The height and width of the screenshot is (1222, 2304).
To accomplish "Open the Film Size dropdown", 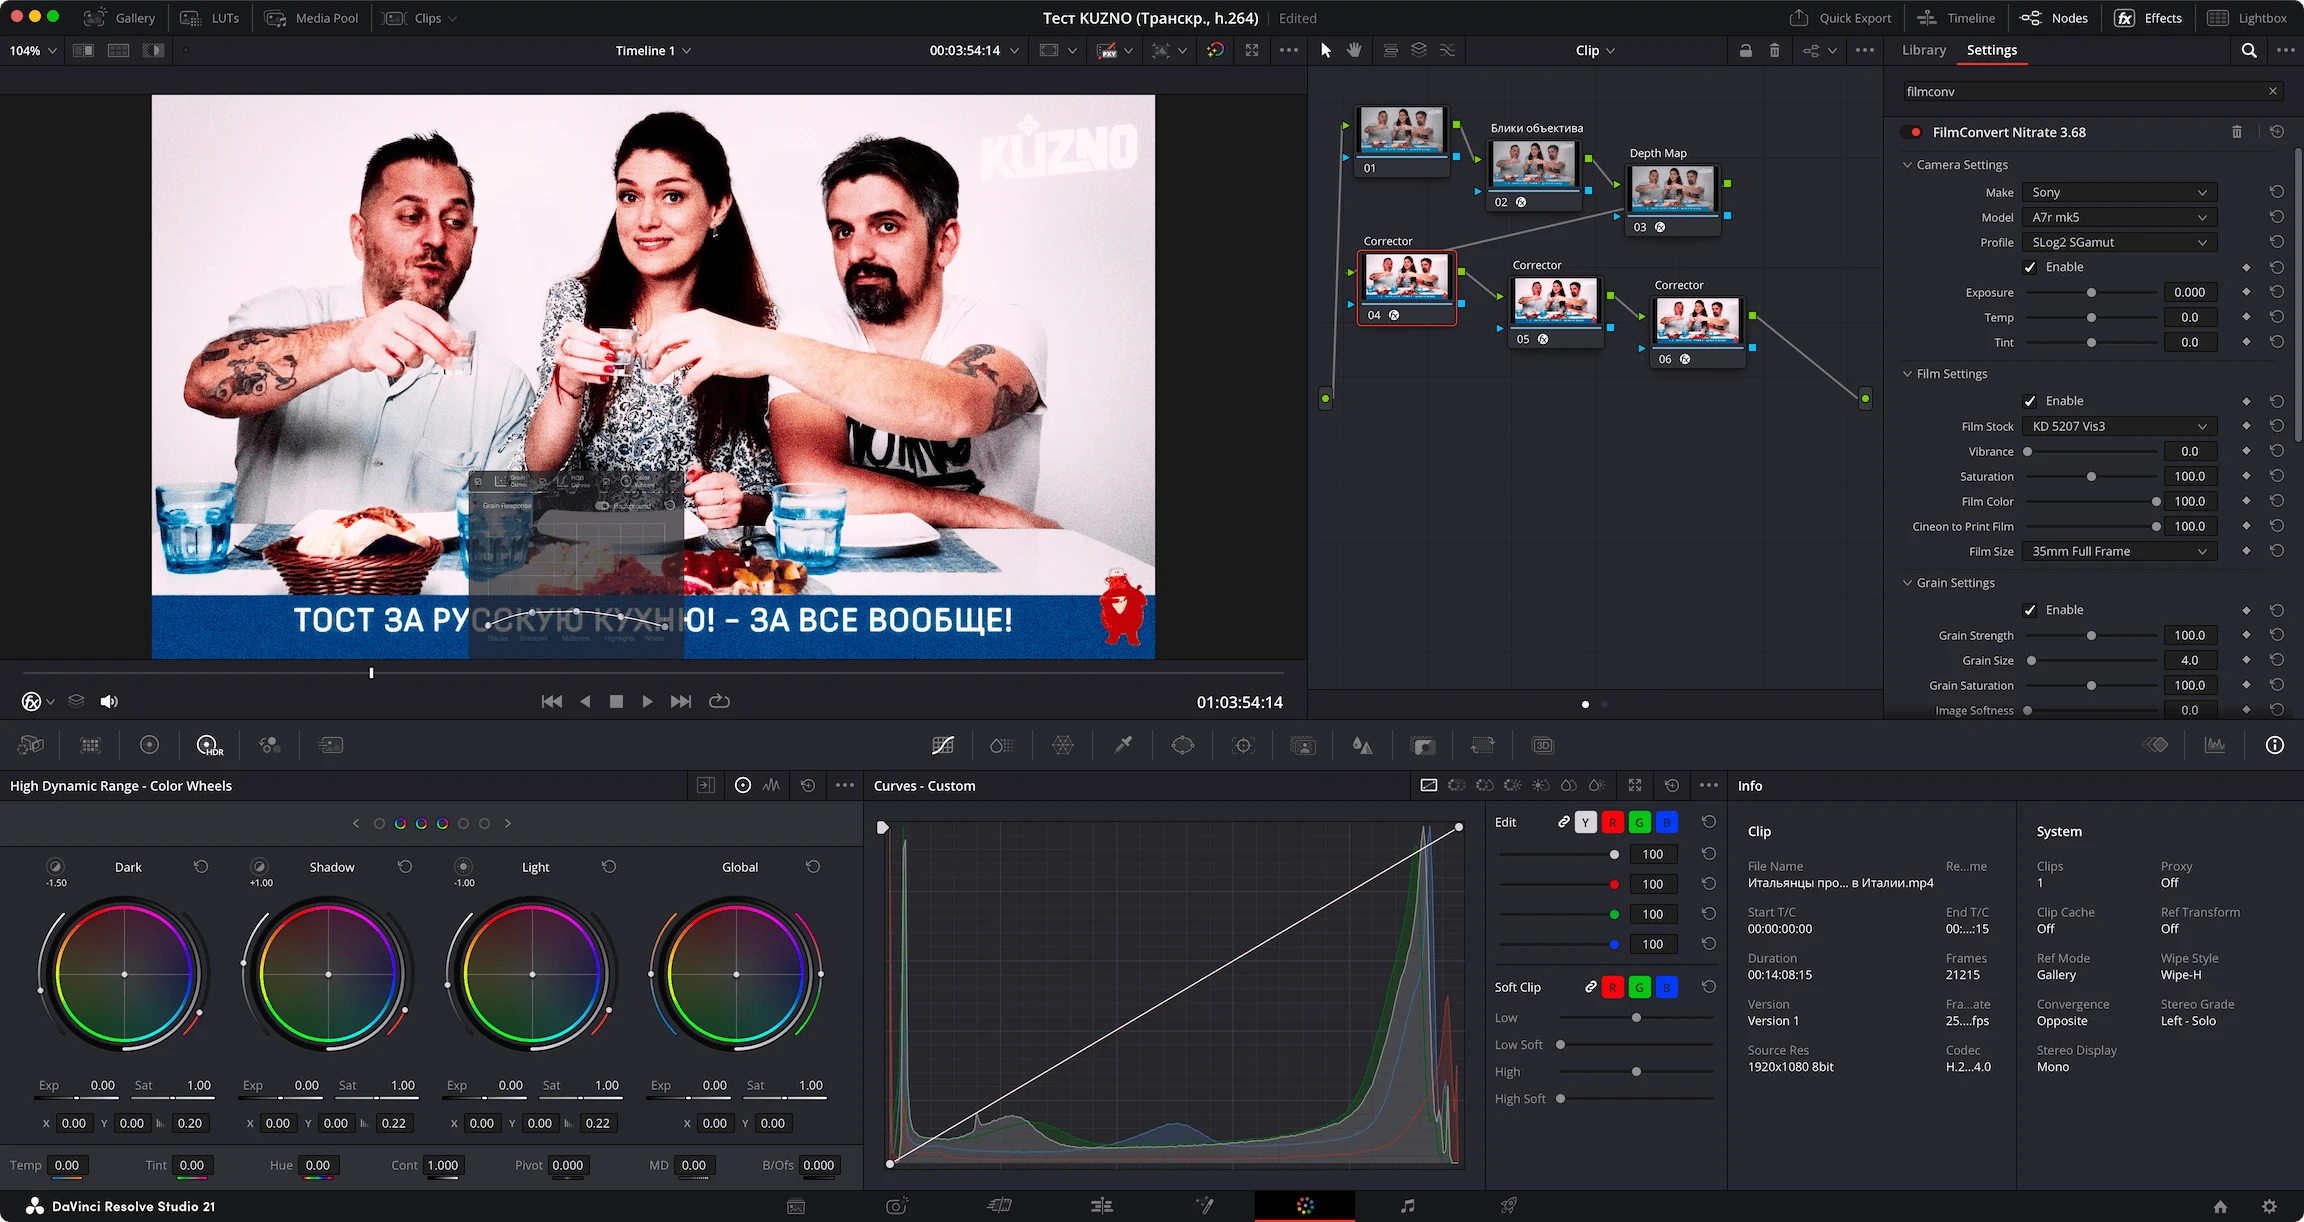I will pyautogui.click(x=2119, y=551).
